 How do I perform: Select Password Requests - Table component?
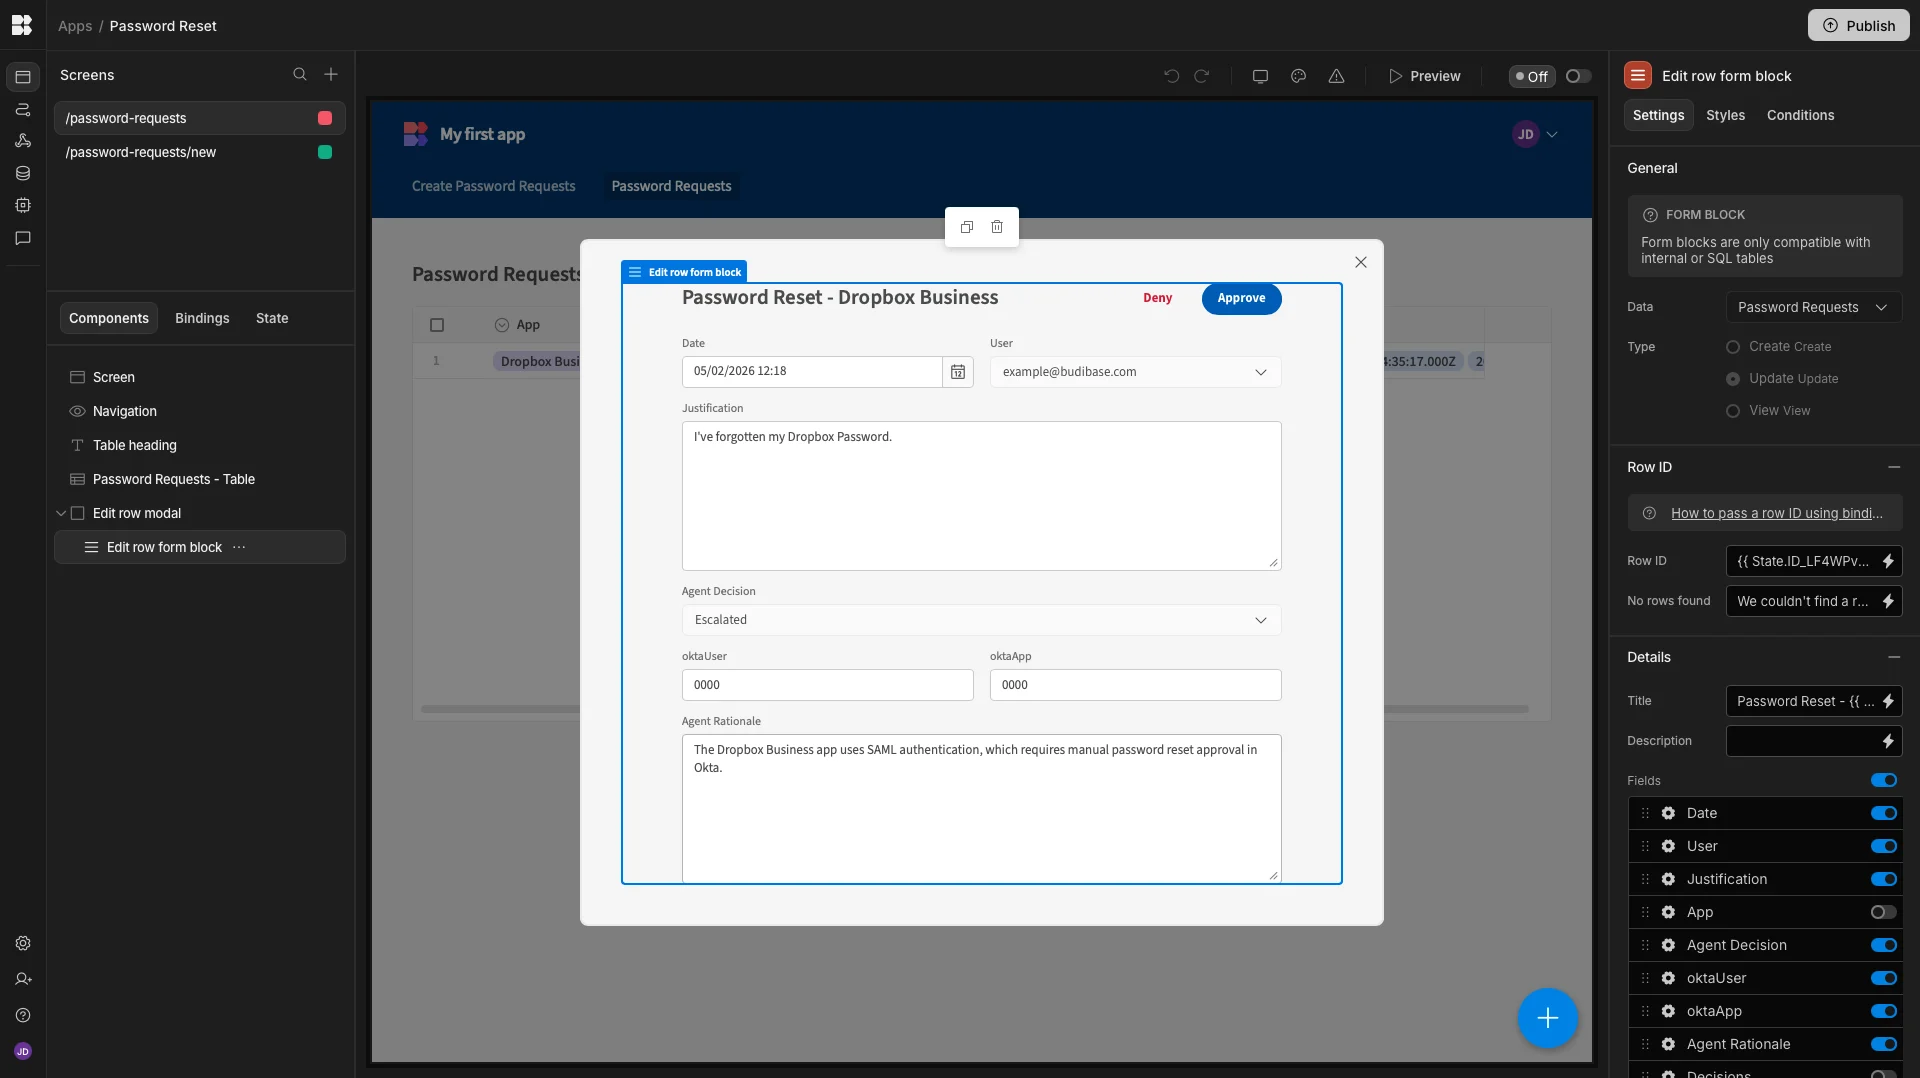tap(199, 479)
